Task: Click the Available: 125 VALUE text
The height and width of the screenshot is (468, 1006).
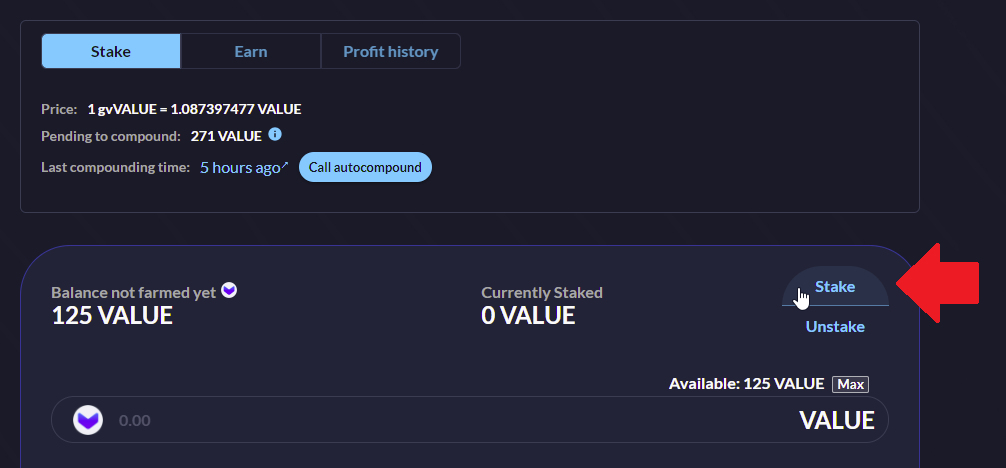Action: (x=746, y=384)
